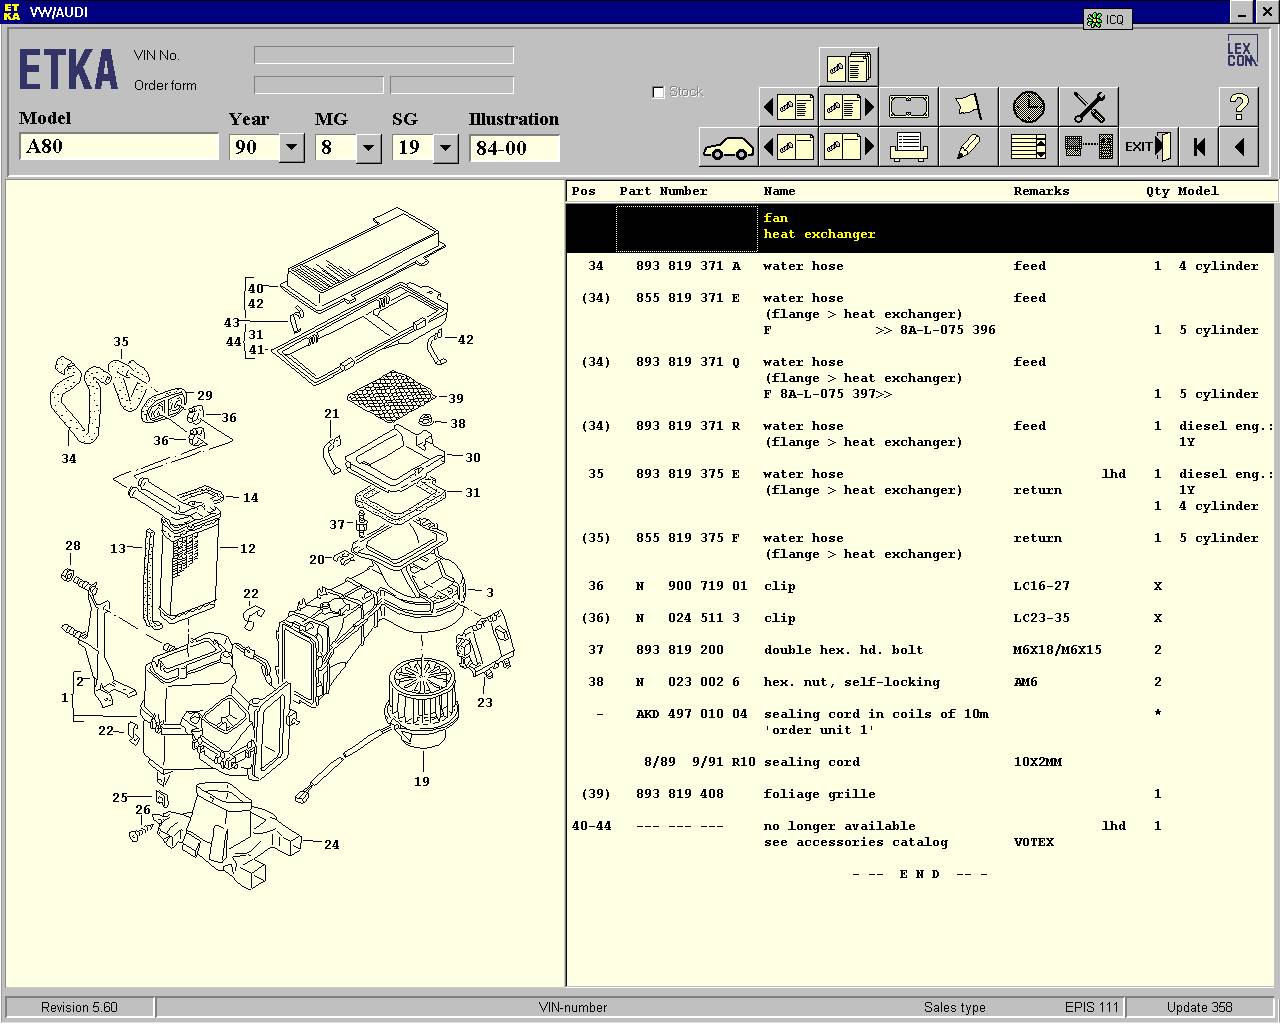Image resolution: width=1280 pixels, height=1024 pixels.
Task: Open the MG dropdown arrow
Action: tap(368, 148)
